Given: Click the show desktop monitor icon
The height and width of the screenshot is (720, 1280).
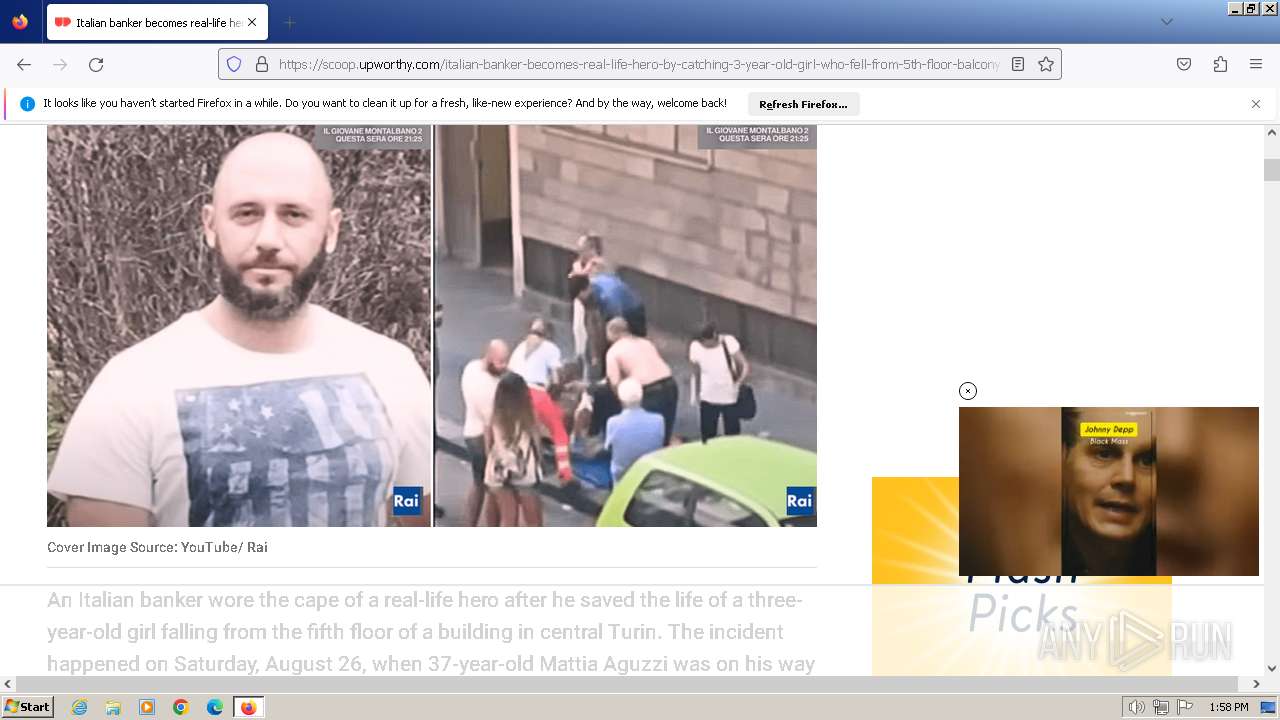Looking at the screenshot, I should (1268, 707).
